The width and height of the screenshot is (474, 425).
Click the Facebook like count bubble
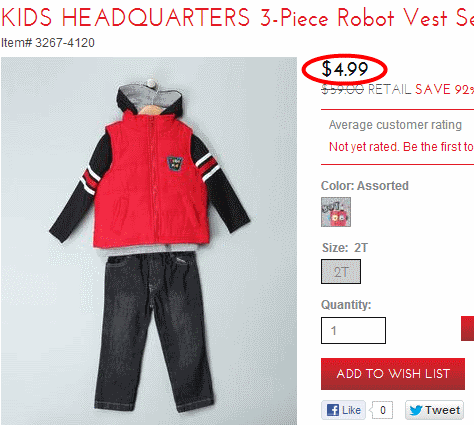(x=382, y=410)
